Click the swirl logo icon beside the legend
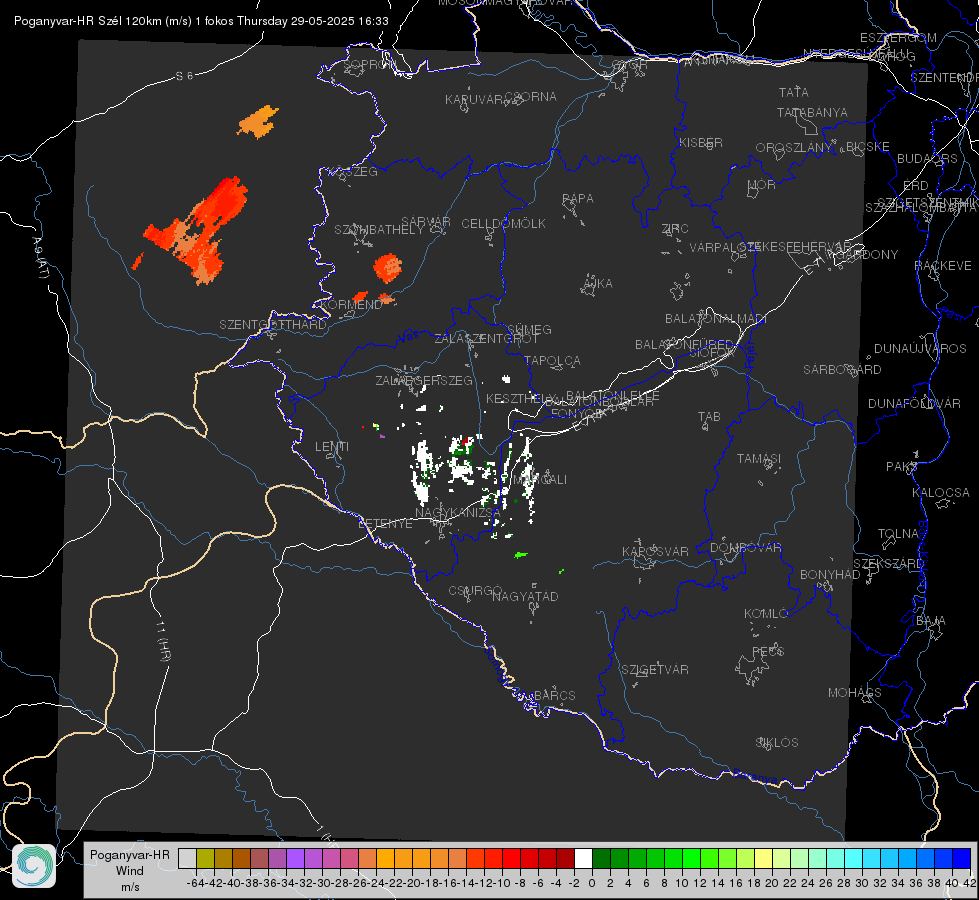Viewport: 979px width, 900px height. click(34, 866)
